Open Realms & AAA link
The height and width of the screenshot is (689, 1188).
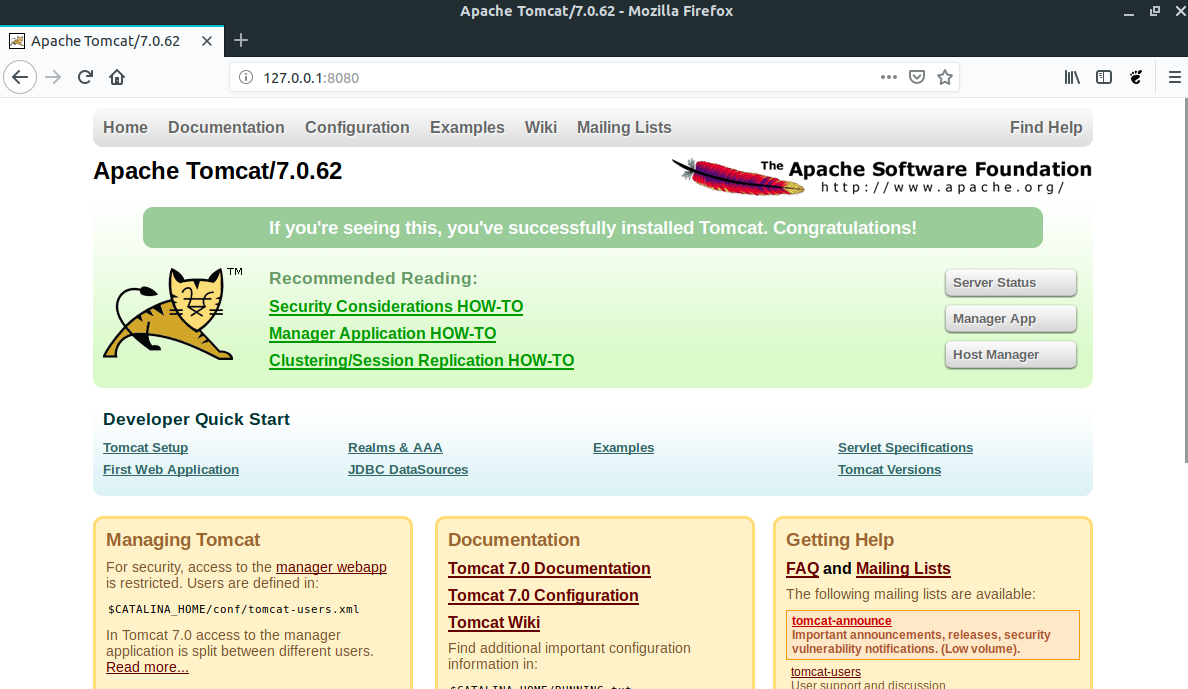pyautogui.click(x=395, y=448)
